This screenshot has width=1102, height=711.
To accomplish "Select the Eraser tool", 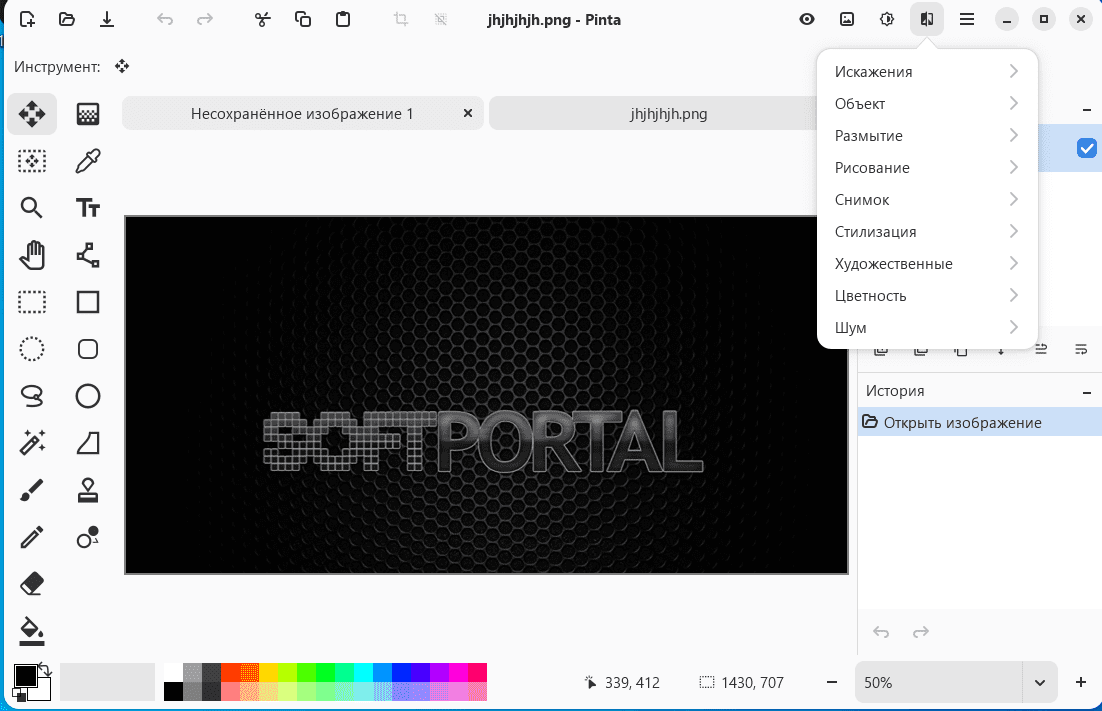I will [x=32, y=584].
